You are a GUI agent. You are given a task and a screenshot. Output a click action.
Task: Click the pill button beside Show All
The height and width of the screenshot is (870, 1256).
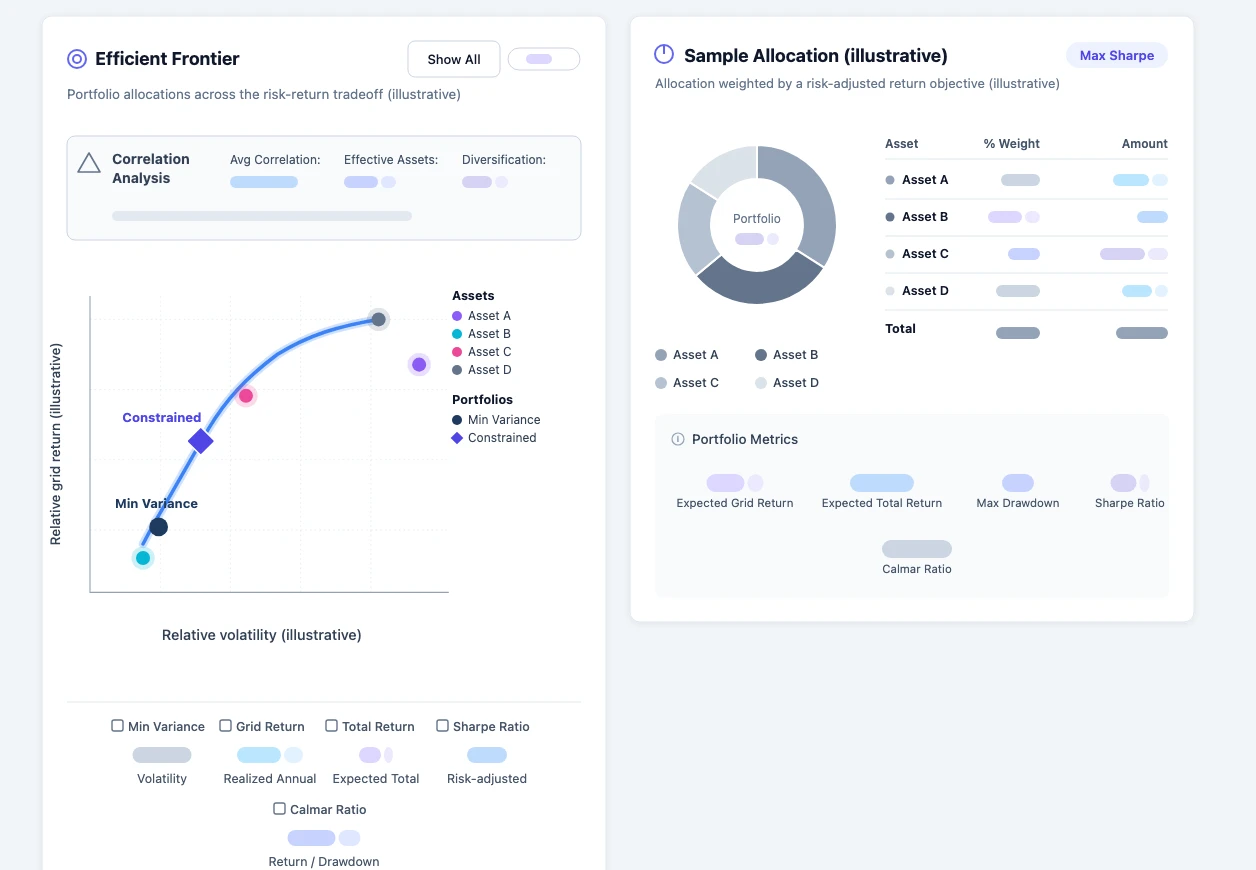(544, 59)
